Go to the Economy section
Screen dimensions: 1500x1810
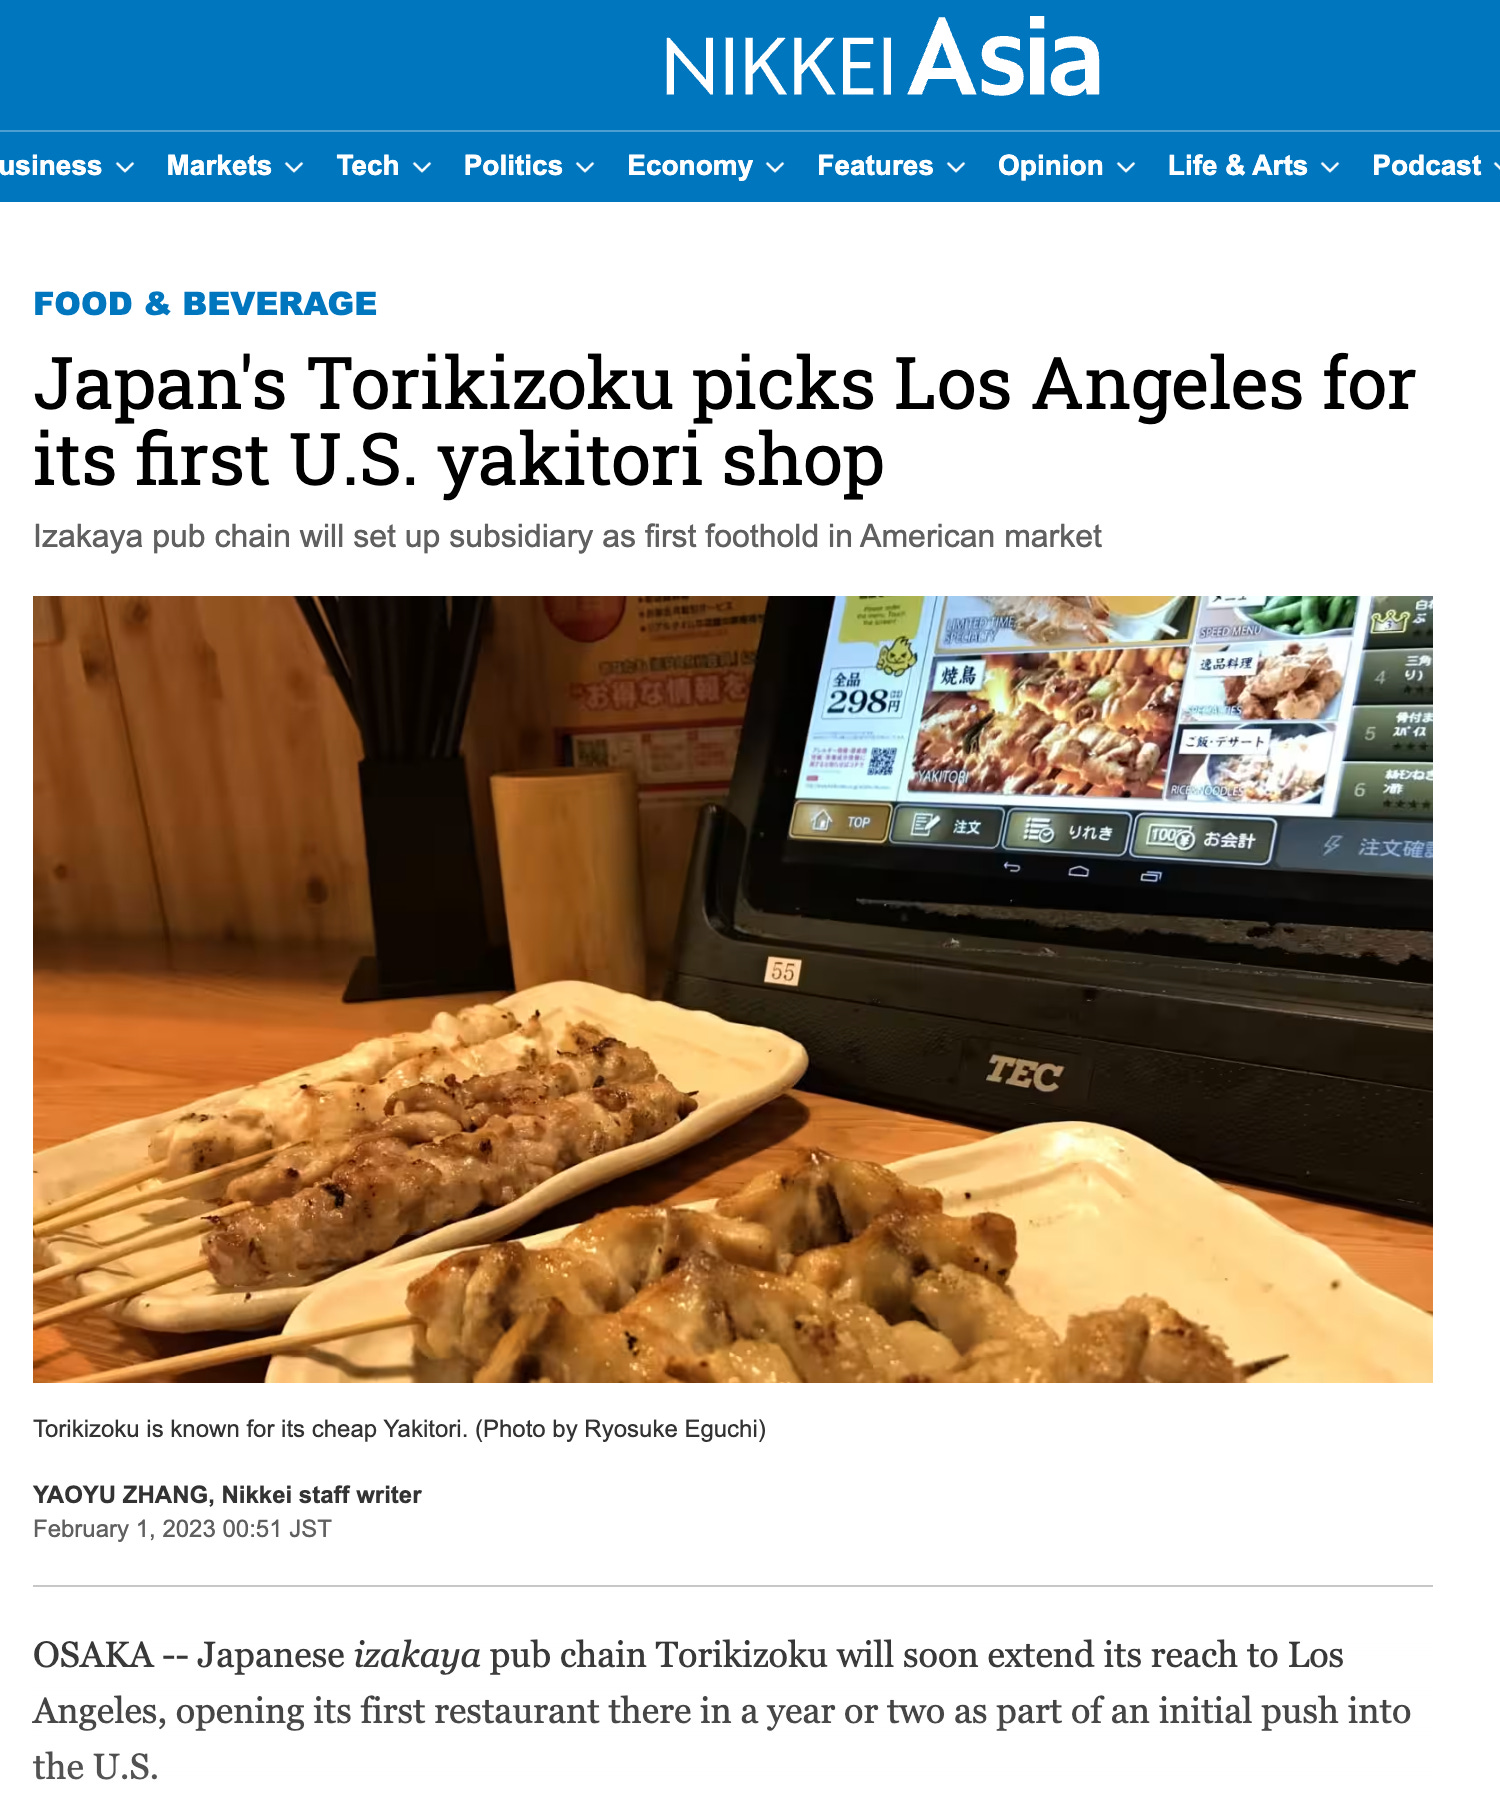coord(690,166)
